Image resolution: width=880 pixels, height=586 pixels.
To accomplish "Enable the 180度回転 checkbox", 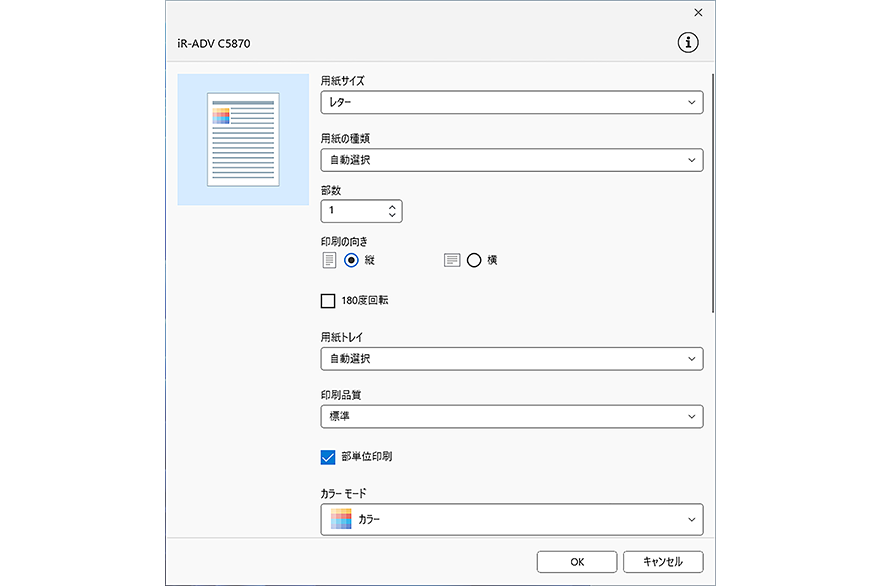I will [x=328, y=300].
